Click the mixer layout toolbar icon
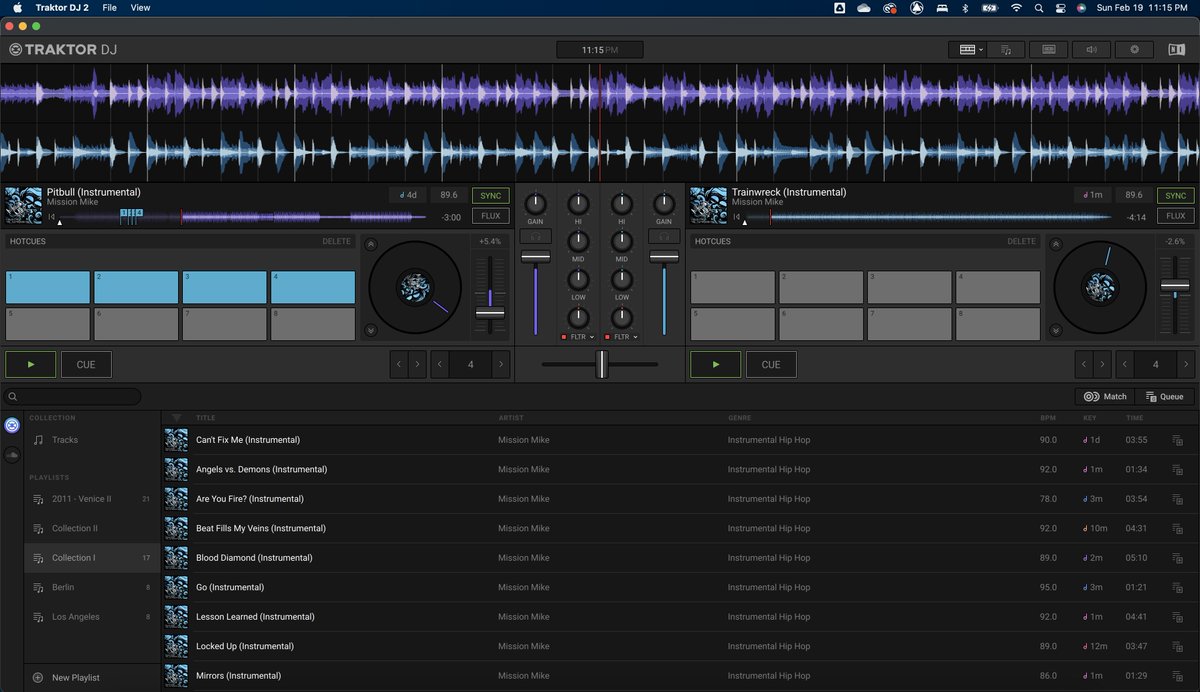Viewport: 1200px width, 692px height. tap(1048, 49)
